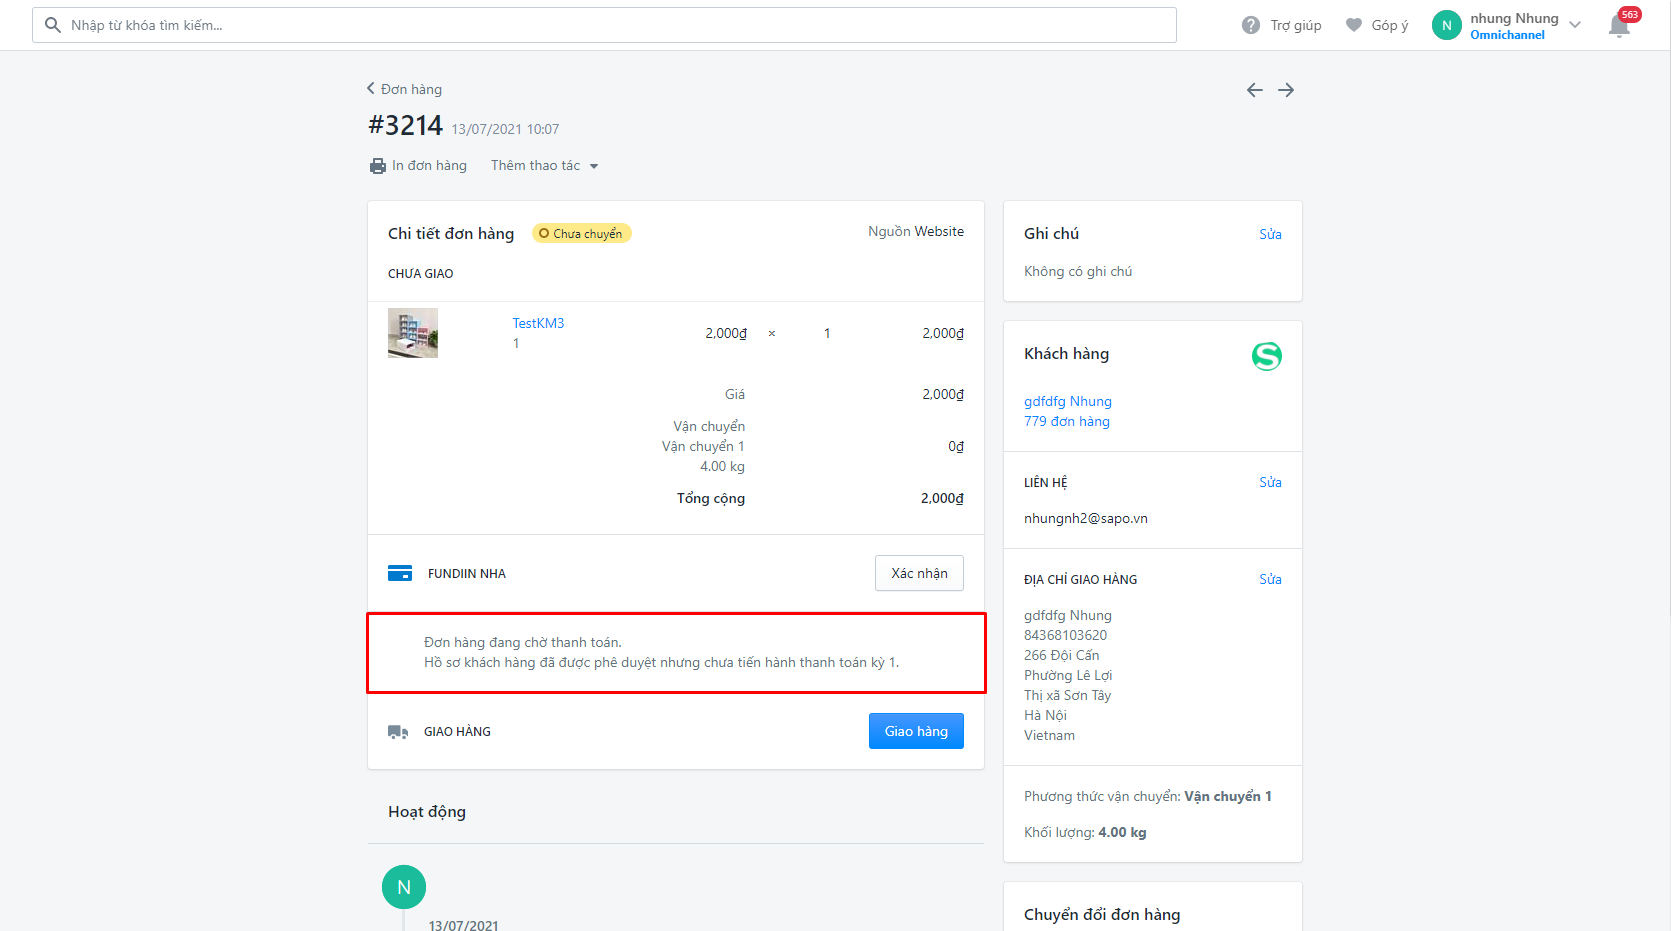
Task: Edit Liên hệ contact via Sửa
Action: coord(1270,482)
